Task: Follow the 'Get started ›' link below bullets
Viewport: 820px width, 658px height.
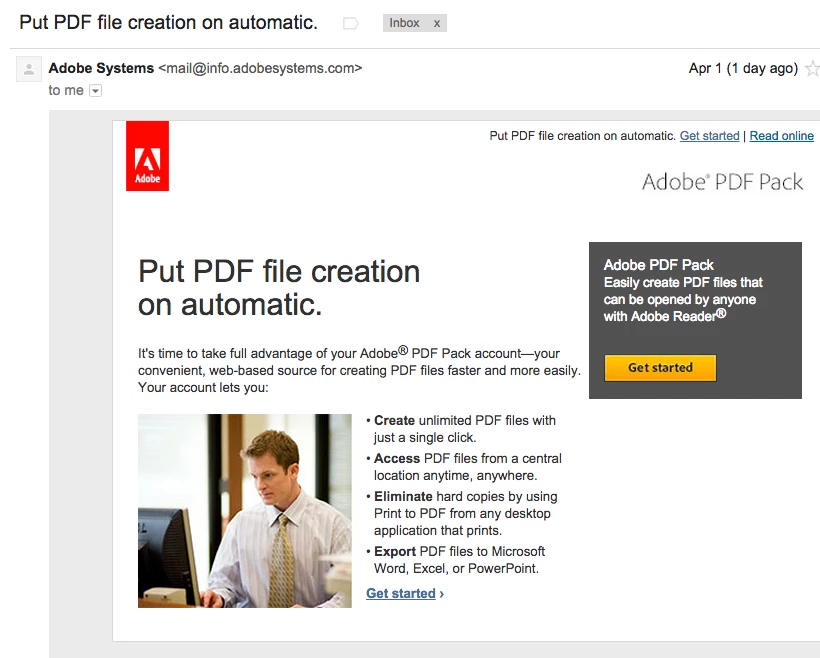Action: pos(405,594)
